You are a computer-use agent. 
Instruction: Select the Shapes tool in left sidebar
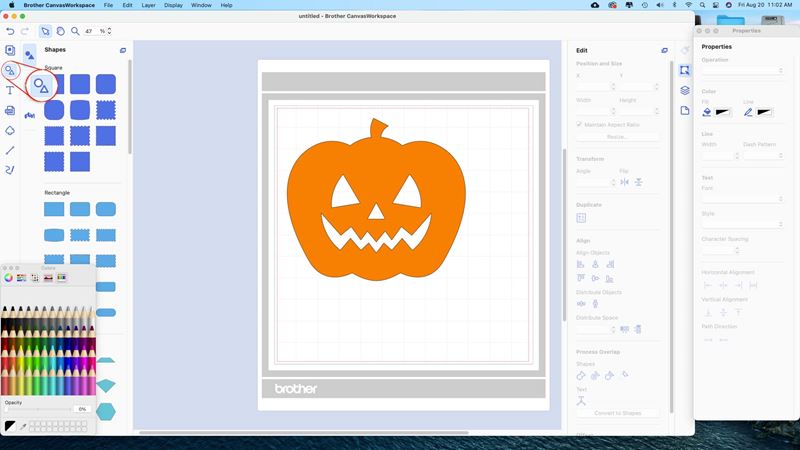(x=10, y=70)
